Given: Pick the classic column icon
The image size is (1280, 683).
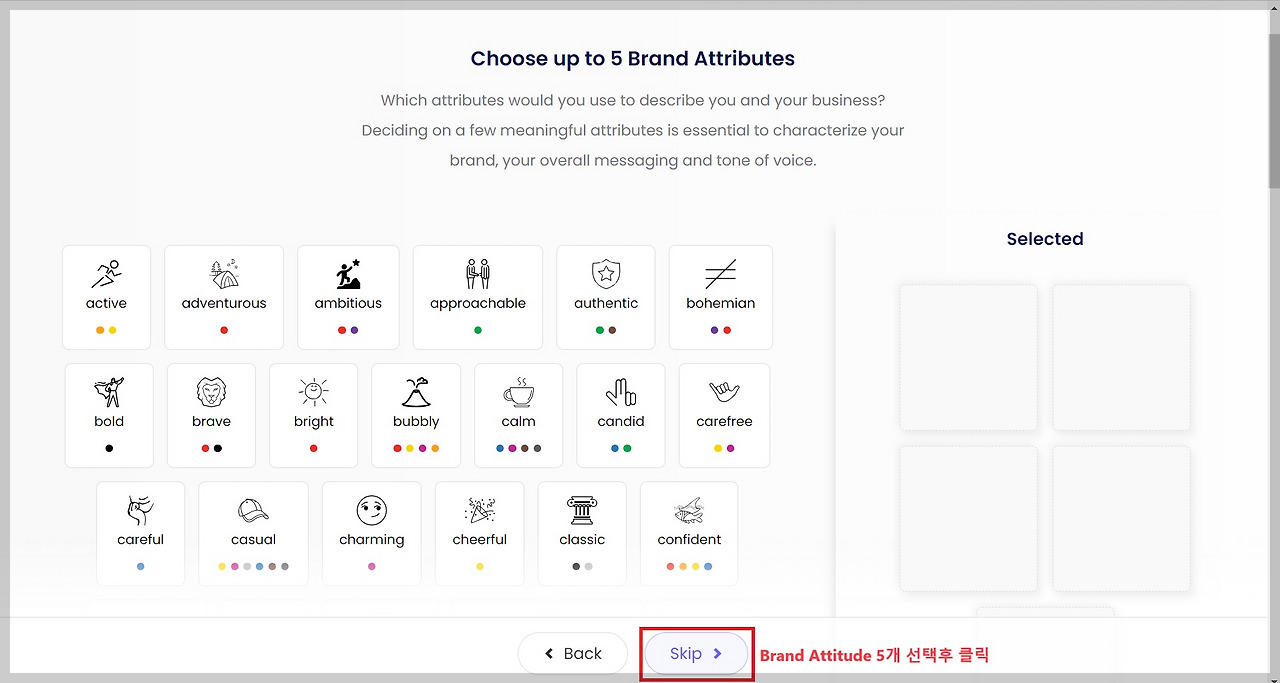Looking at the screenshot, I should coord(582,510).
